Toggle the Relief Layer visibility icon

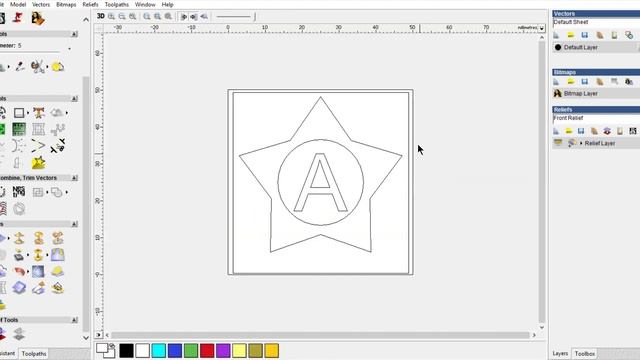[x=558, y=143]
